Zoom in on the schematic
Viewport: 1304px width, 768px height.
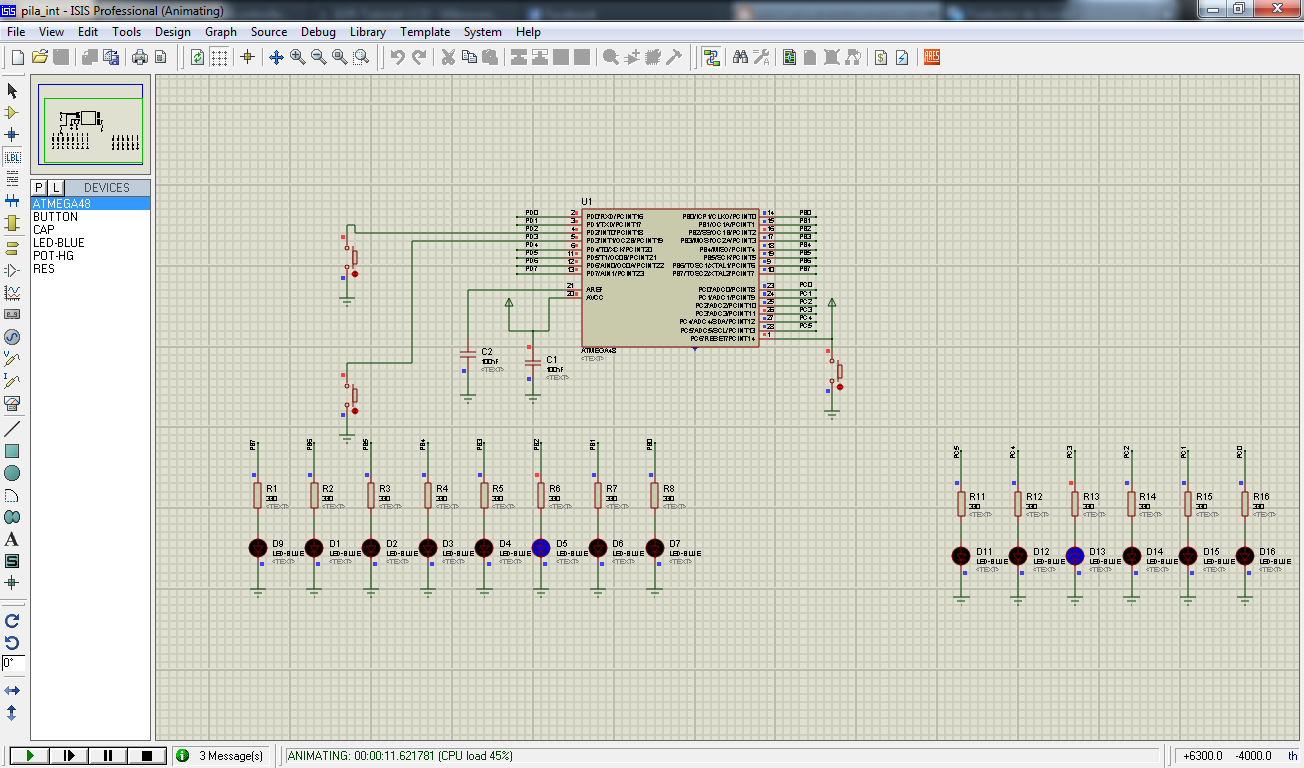[x=294, y=57]
